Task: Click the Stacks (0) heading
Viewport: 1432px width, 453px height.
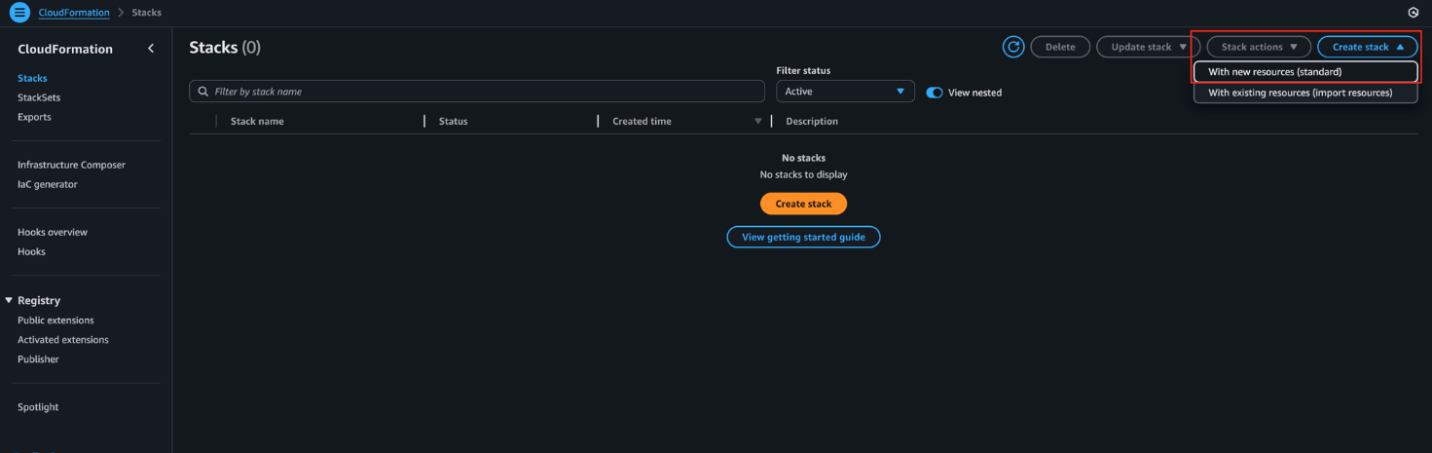Action: (225, 47)
